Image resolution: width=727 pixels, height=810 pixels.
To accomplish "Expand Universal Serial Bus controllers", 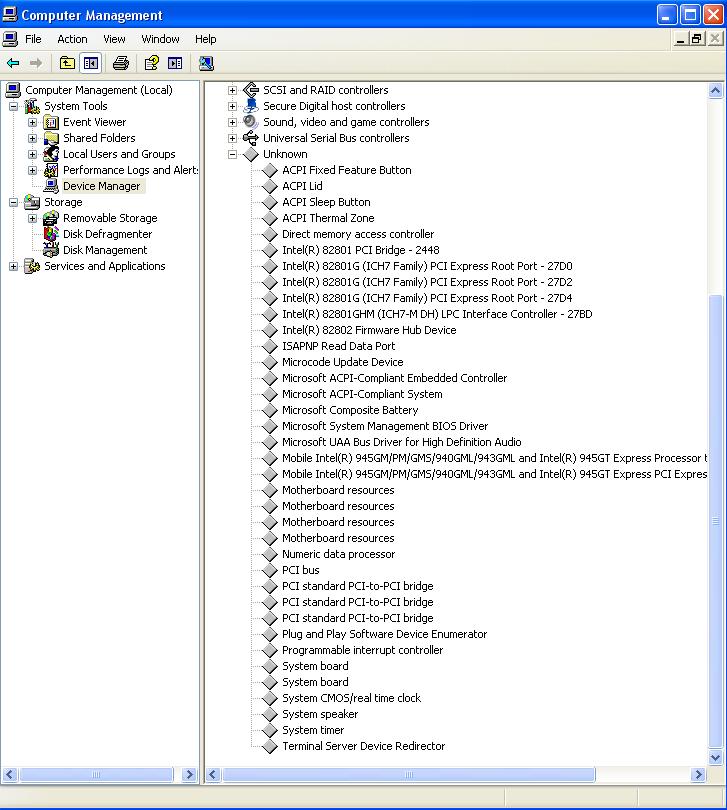I will [x=233, y=138].
